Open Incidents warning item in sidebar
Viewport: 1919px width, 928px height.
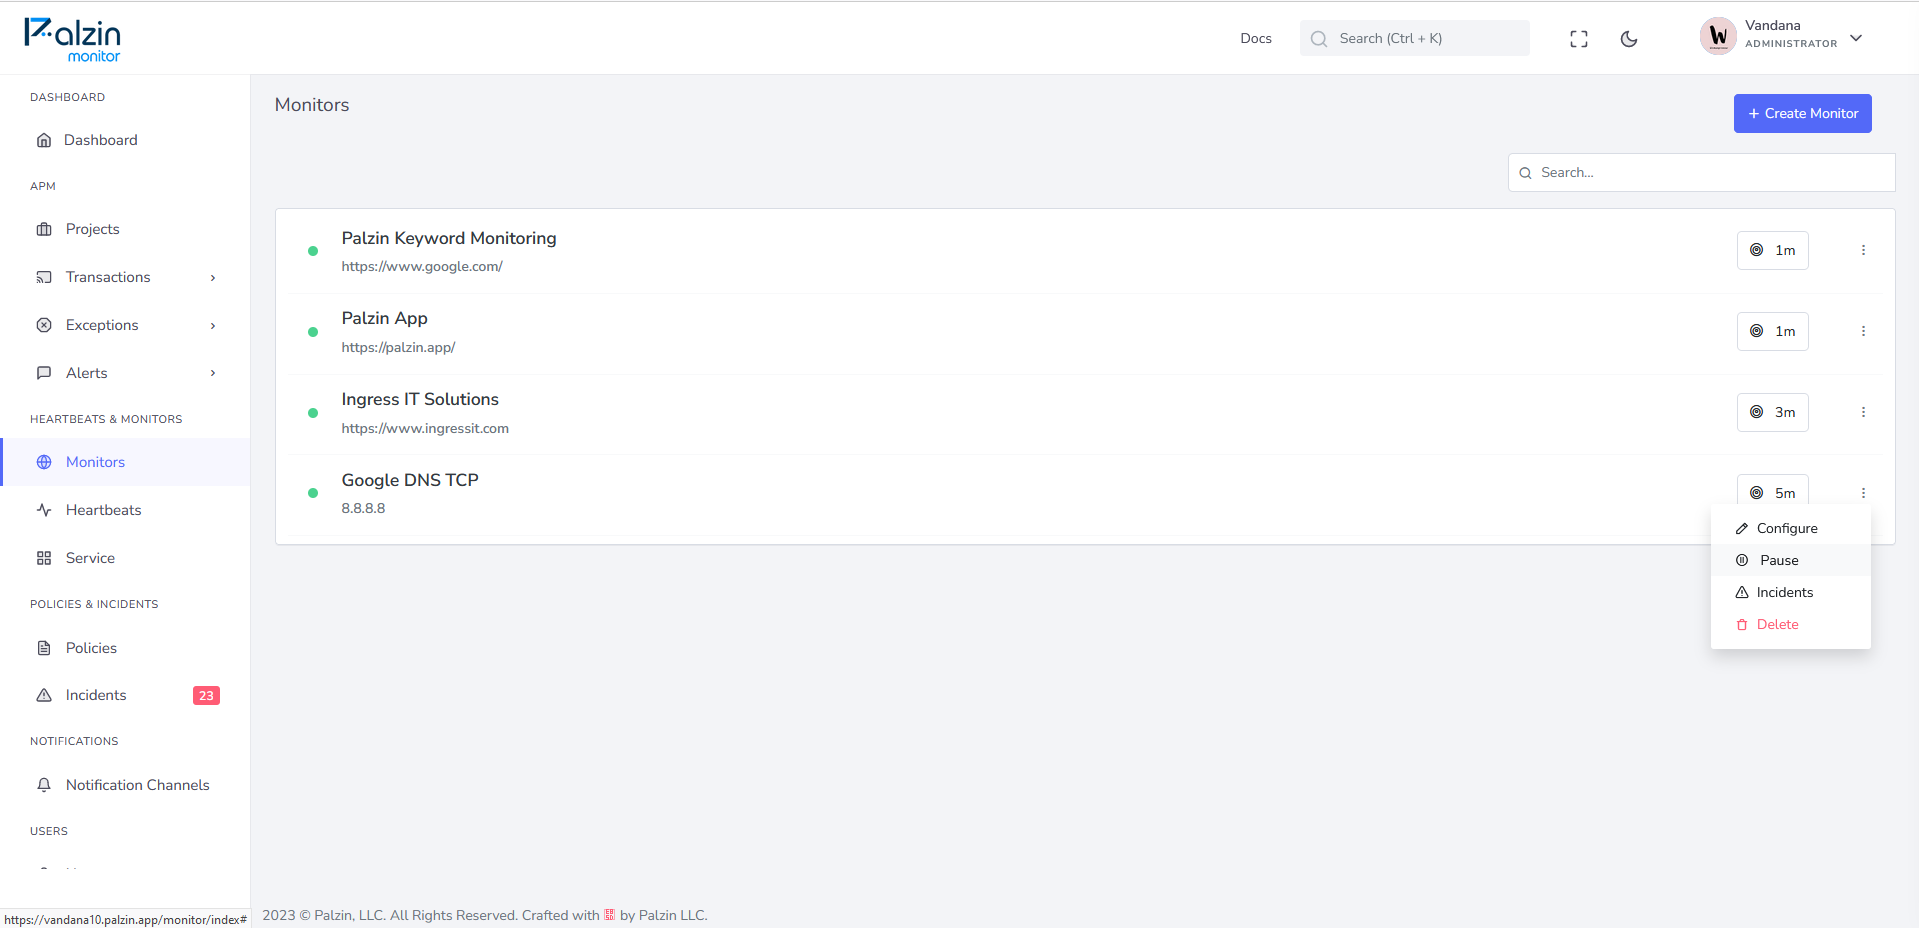coord(125,695)
